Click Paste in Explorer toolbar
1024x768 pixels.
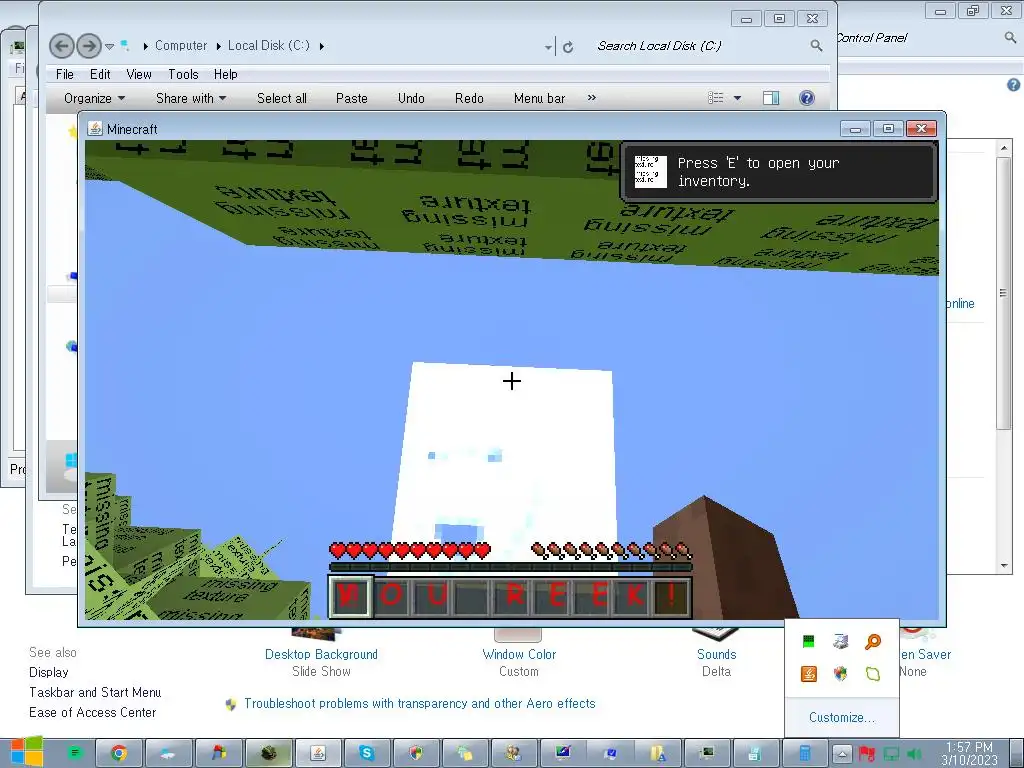(x=351, y=98)
